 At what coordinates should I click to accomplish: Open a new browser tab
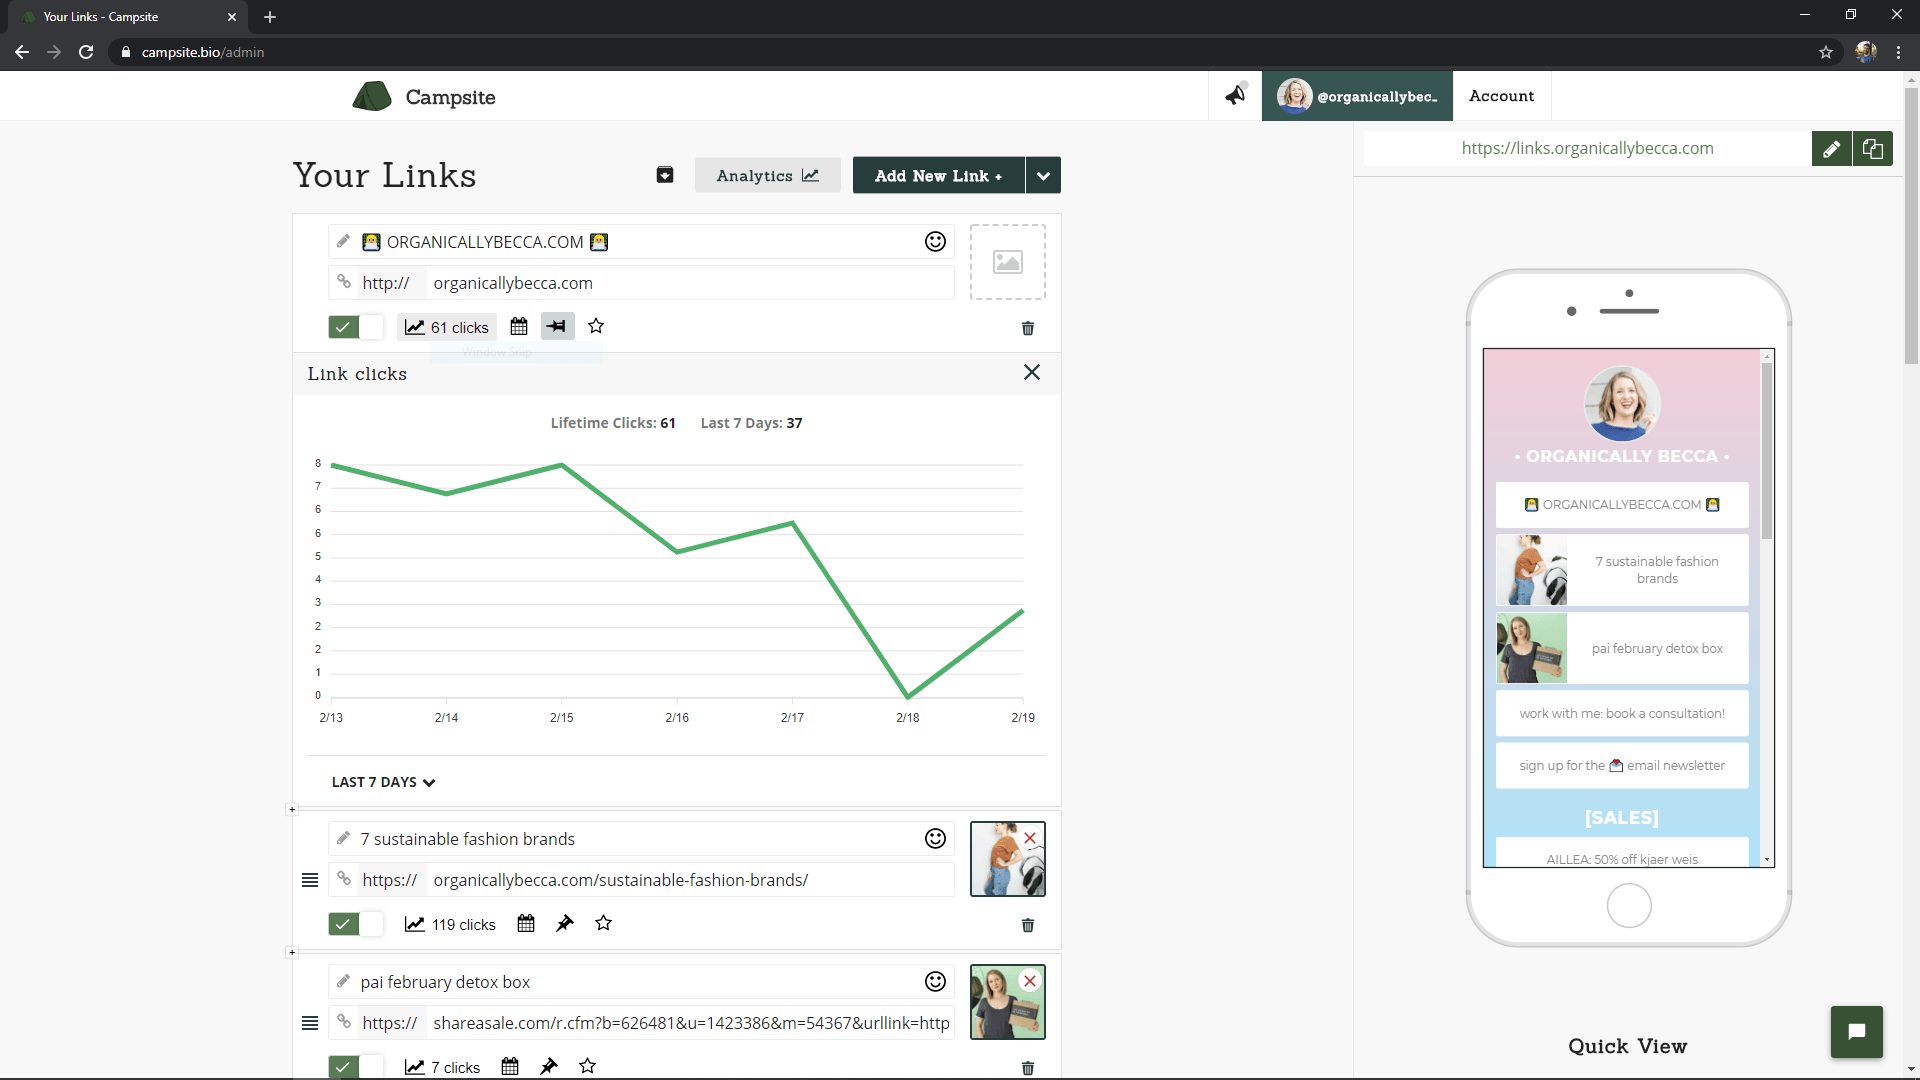coord(270,17)
